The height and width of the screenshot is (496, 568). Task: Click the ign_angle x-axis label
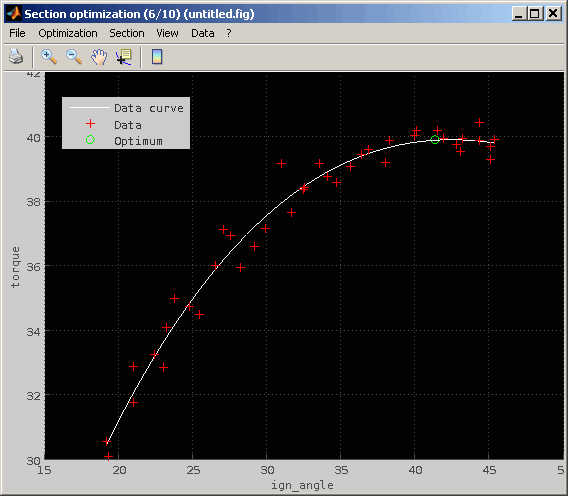click(x=302, y=485)
